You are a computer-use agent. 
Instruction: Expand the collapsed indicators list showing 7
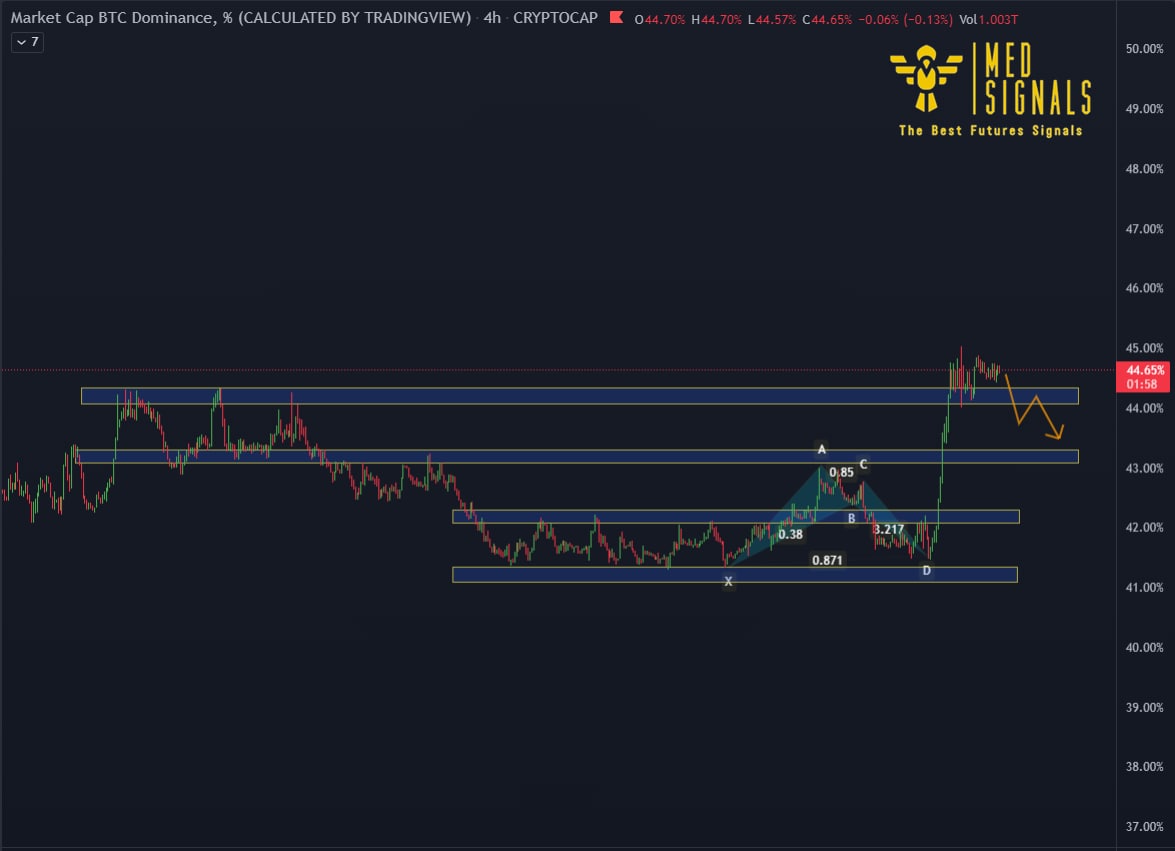pos(28,43)
